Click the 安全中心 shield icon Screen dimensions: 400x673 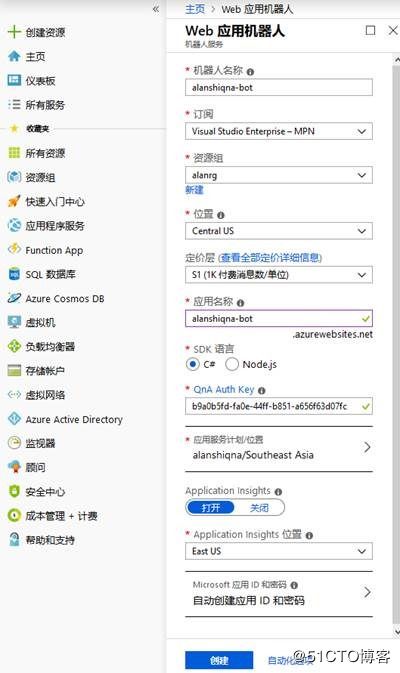[x=14, y=491]
